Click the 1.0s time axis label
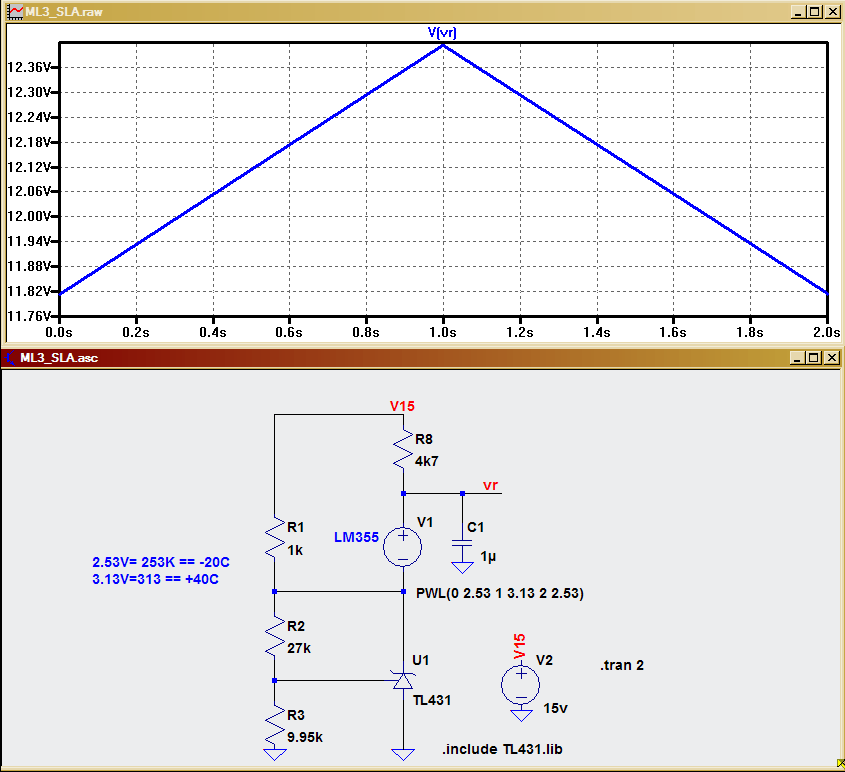 coord(443,332)
